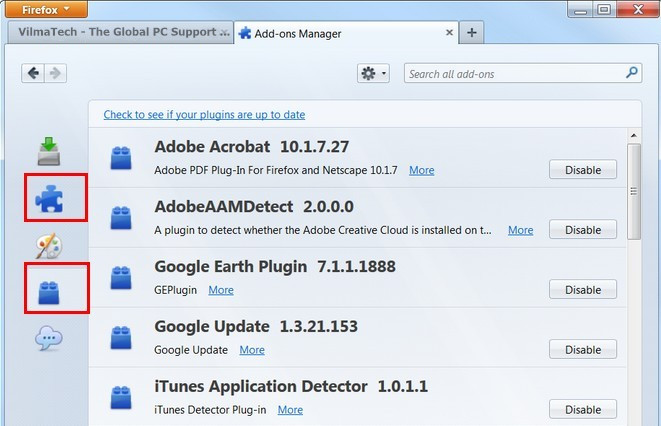
Task: Click the iTunes Detector Plug-in description
Action: coord(210,410)
